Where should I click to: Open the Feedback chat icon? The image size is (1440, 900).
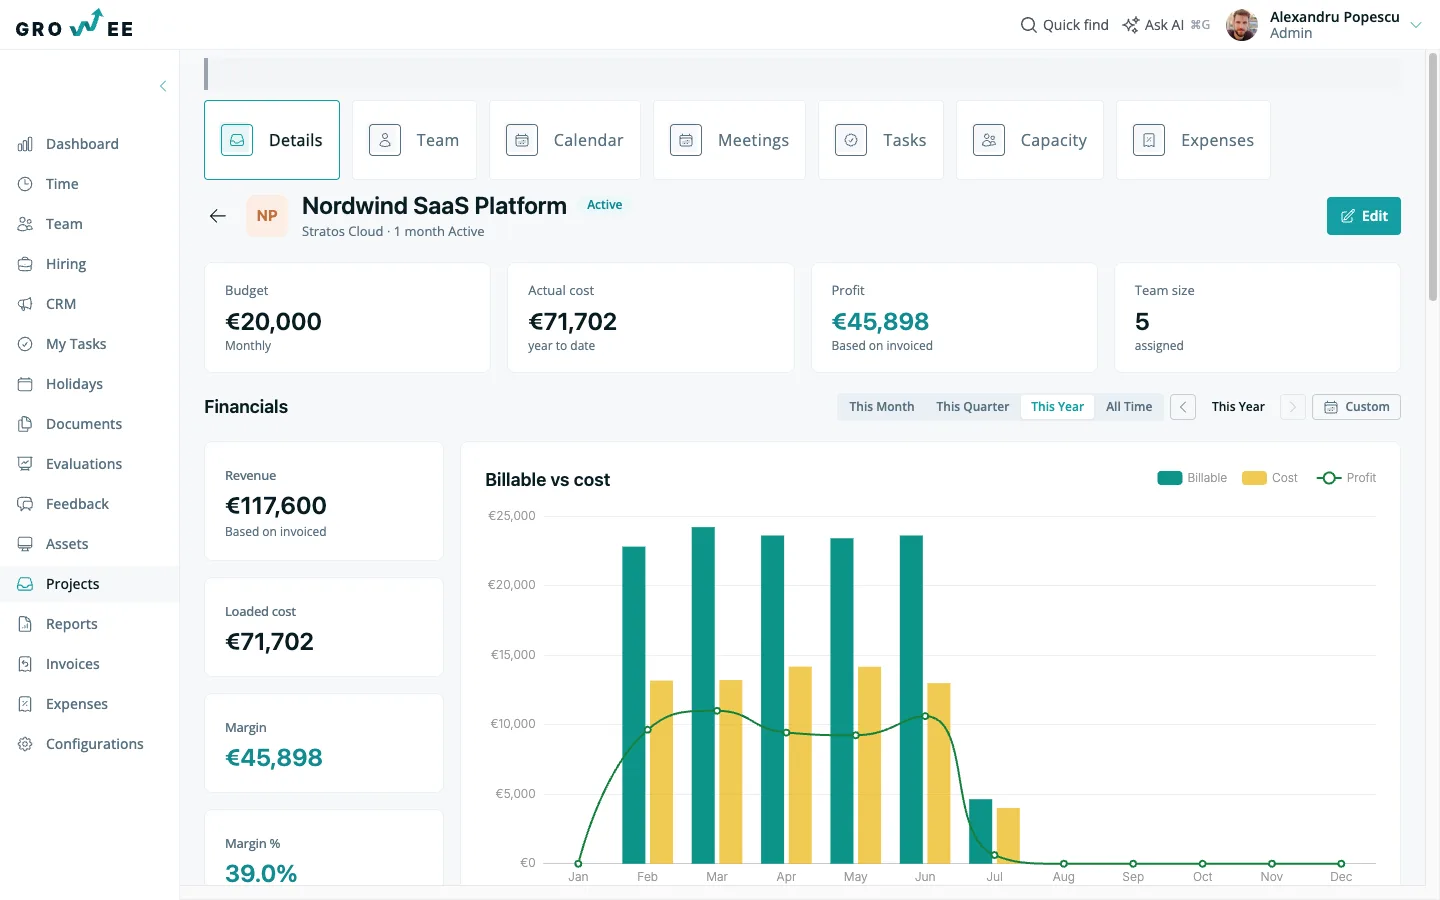click(25, 504)
